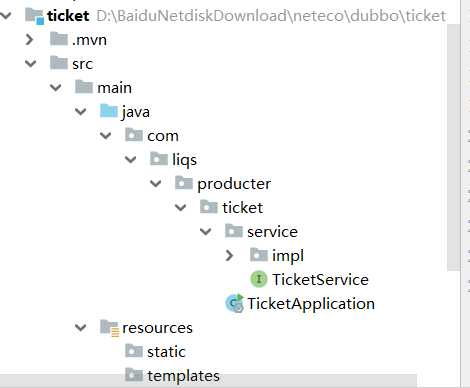
Task: Click the impl package folder icon
Action: (259, 255)
